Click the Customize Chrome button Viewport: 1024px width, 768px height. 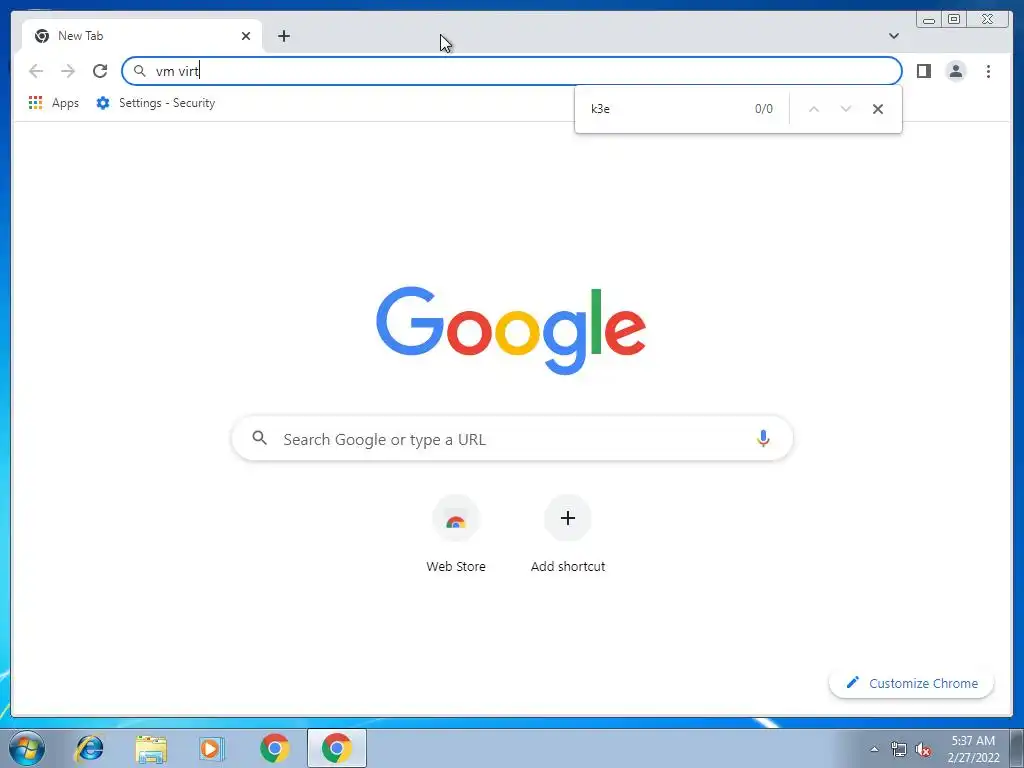pyautogui.click(x=912, y=683)
